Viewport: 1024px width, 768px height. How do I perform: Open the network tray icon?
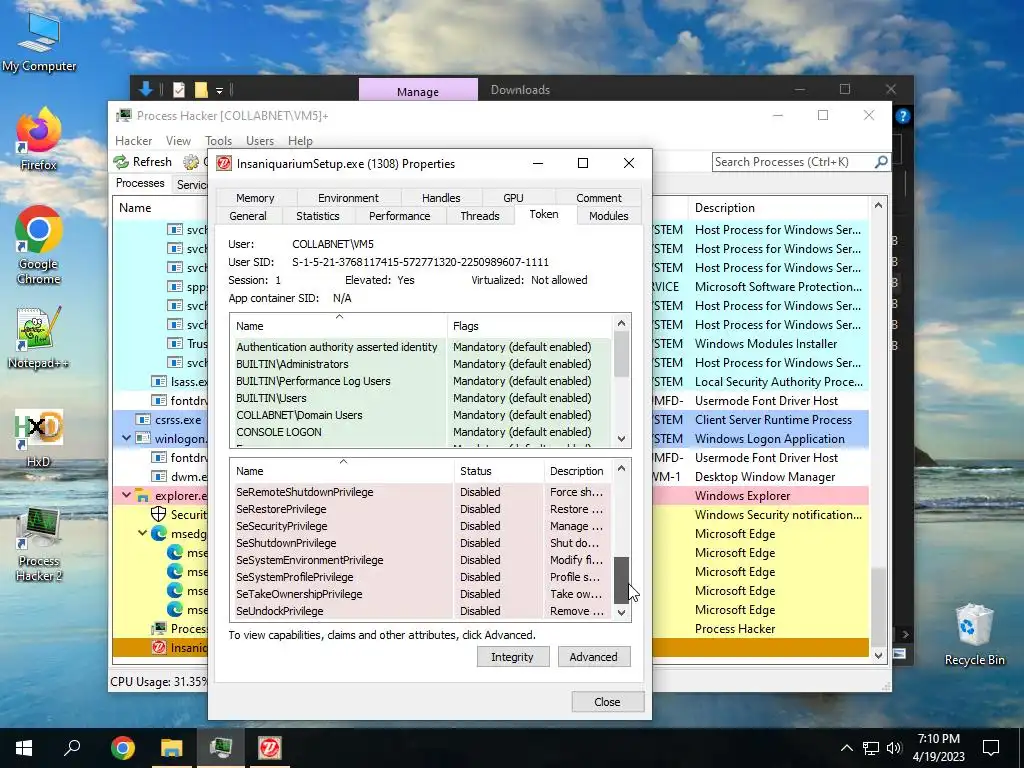click(871, 748)
